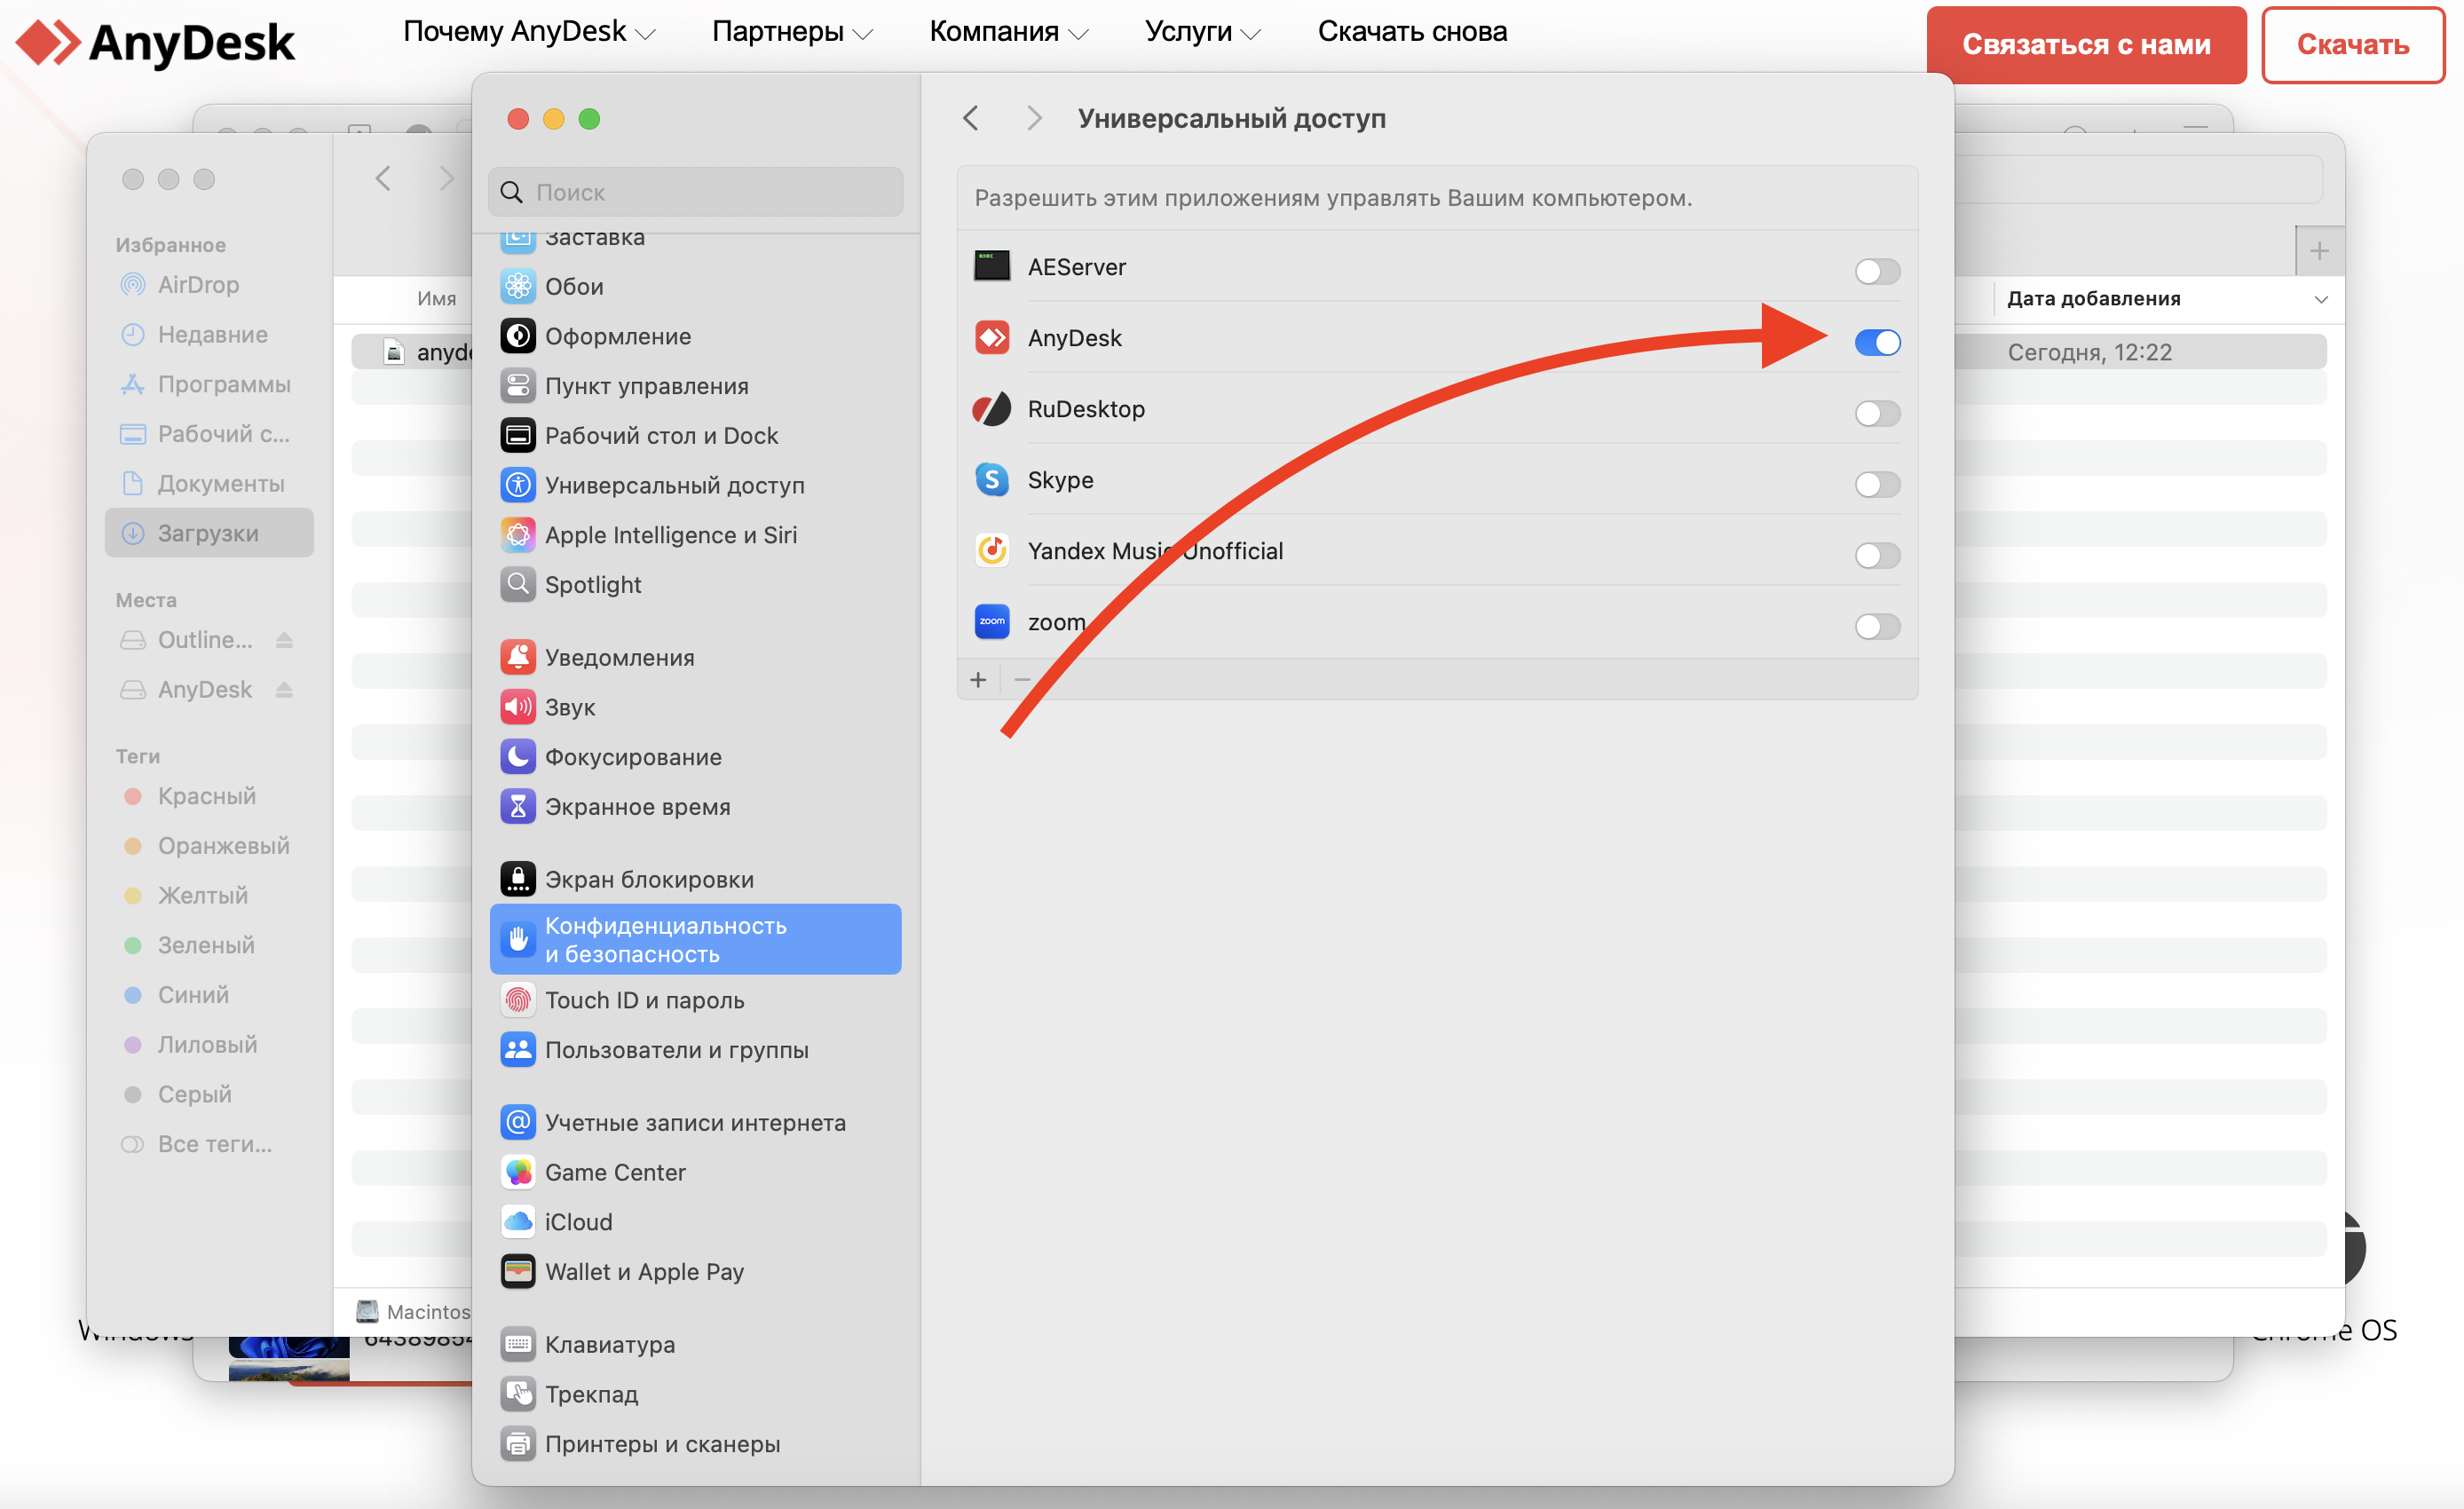Expand Компания menu
Image resolution: width=2464 pixels, height=1509 pixels.
tap(1008, 31)
